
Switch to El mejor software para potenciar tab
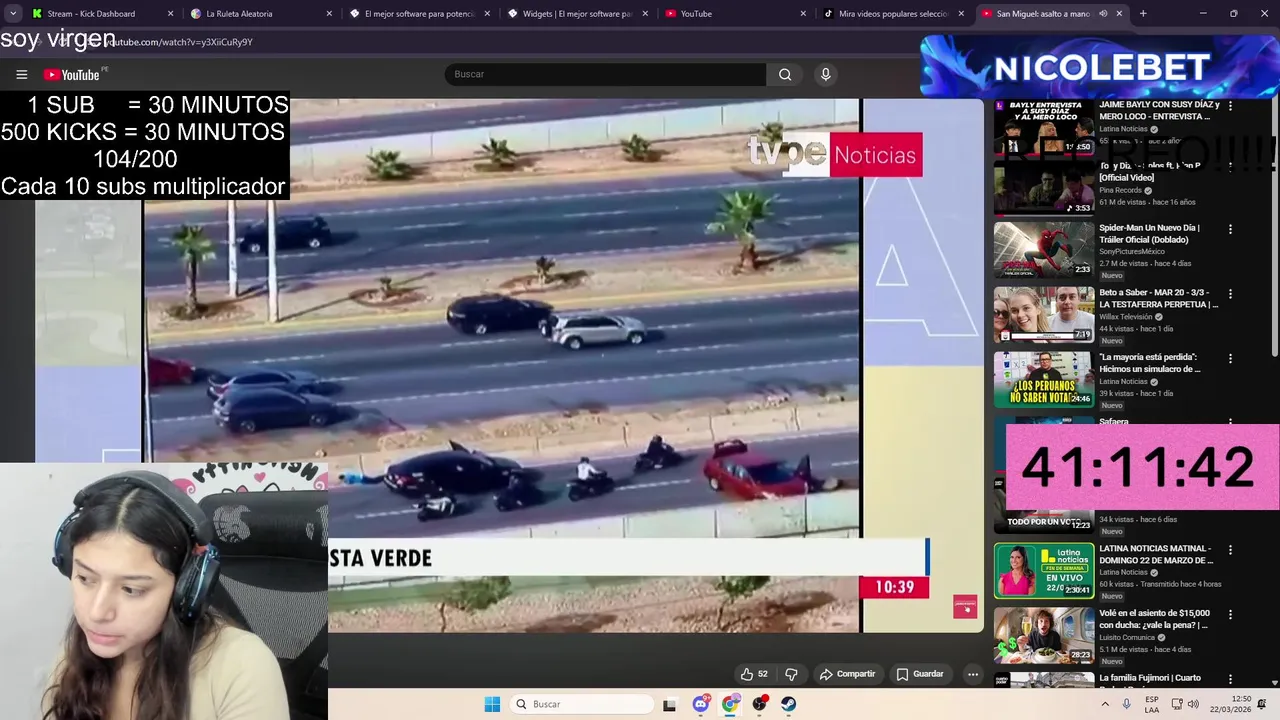pos(420,14)
